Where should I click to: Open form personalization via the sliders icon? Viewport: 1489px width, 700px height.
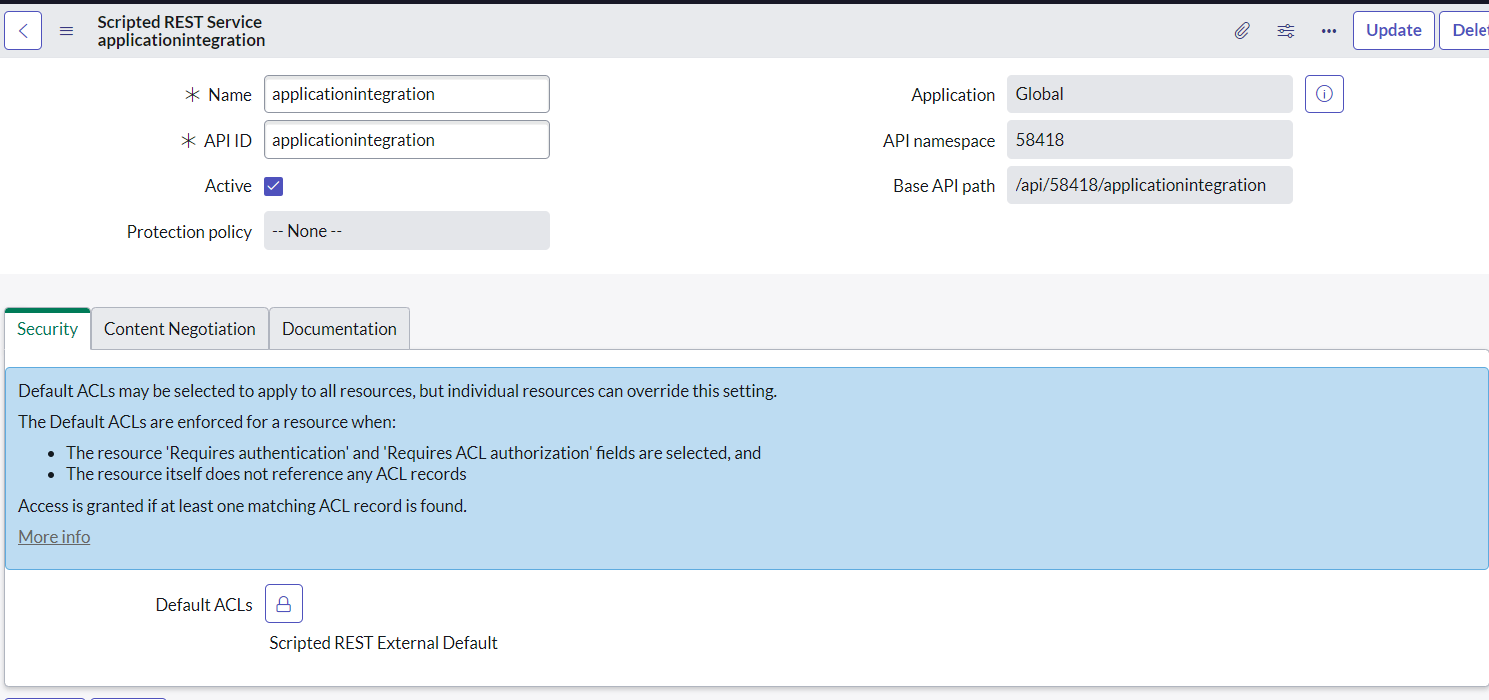click(x=1285, y=30)
